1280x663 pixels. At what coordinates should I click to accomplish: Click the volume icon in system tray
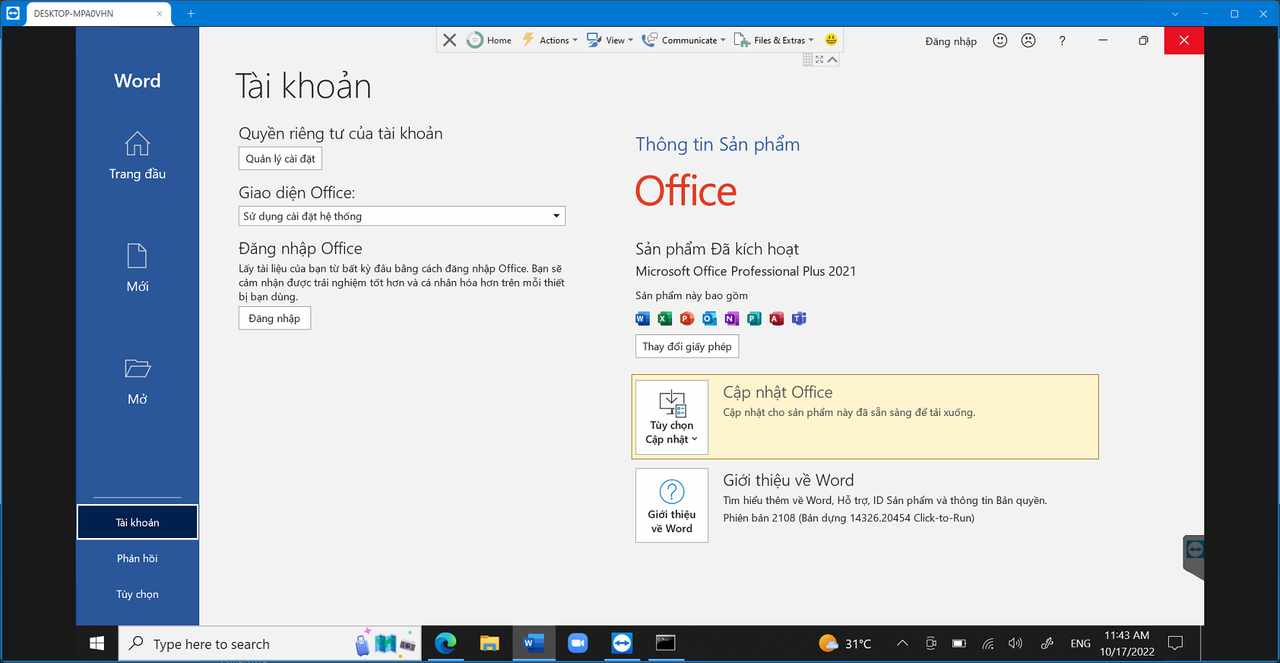1016,643
